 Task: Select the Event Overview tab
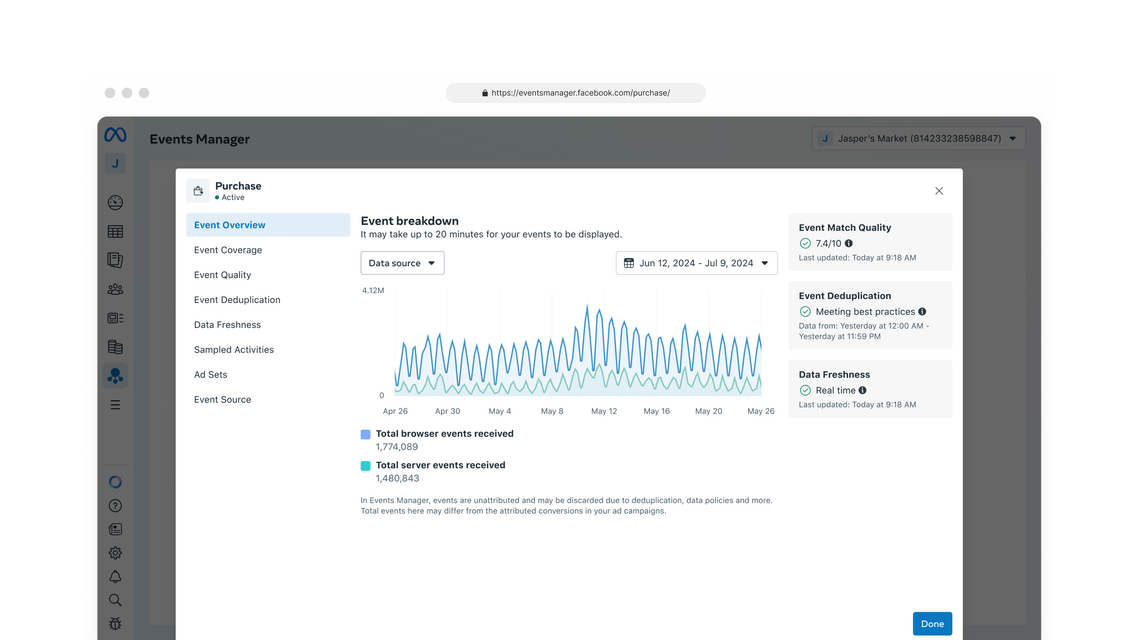click(268, 225)
